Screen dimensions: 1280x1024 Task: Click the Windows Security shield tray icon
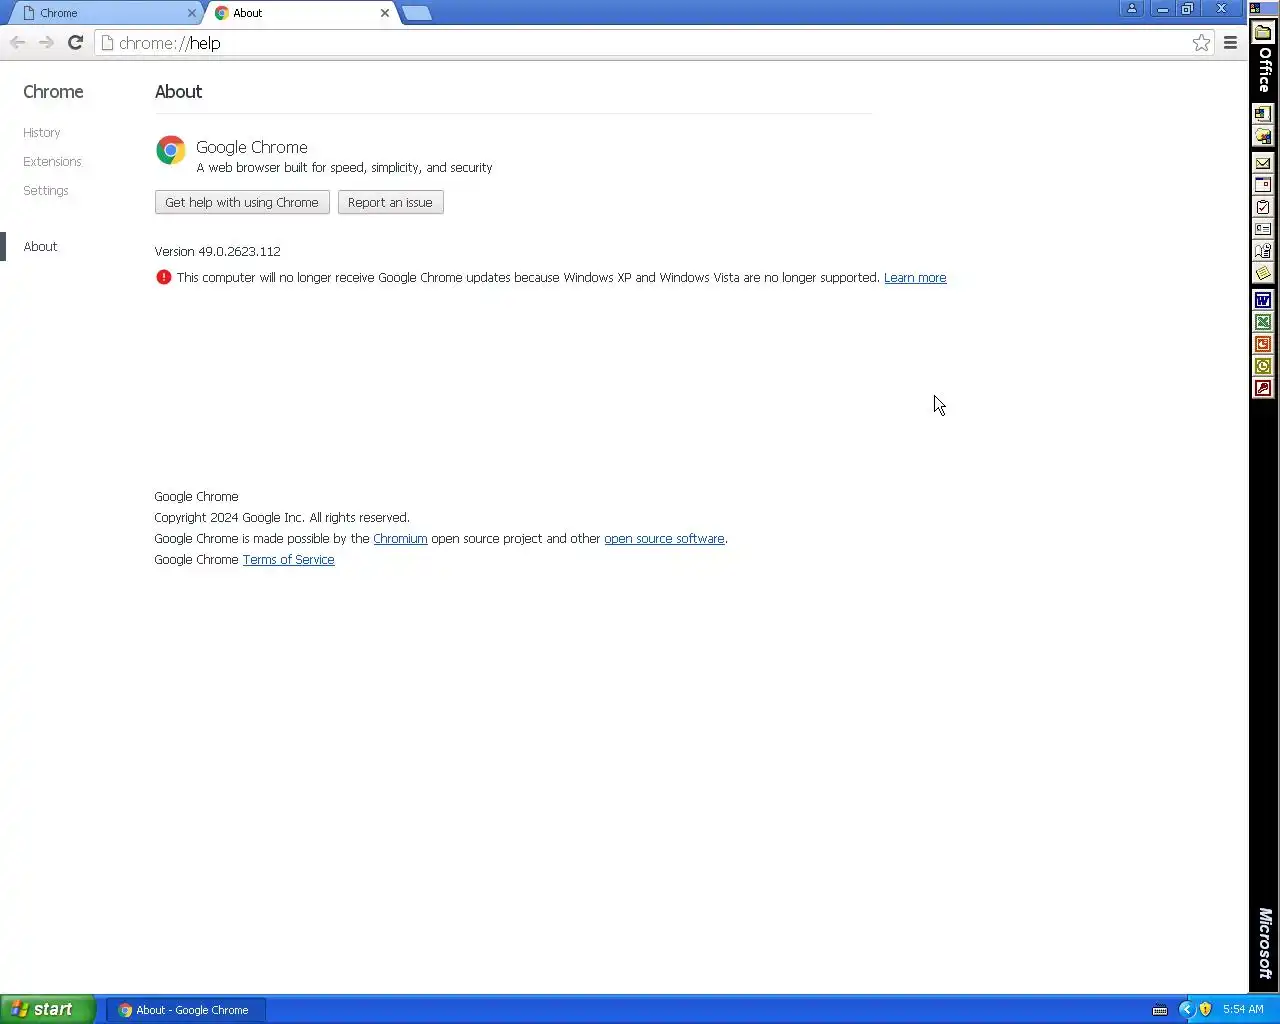tap(1205, 1010)
